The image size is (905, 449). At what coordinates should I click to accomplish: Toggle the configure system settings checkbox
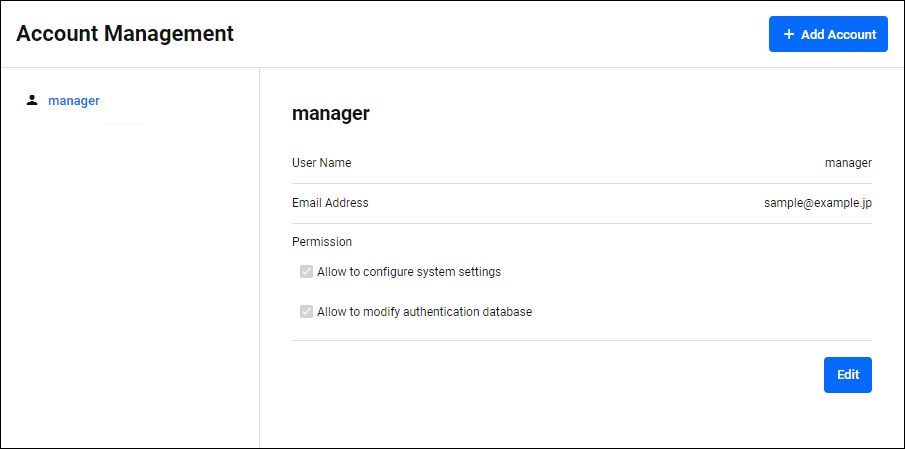pyautogui.click(x=307, y=272)
